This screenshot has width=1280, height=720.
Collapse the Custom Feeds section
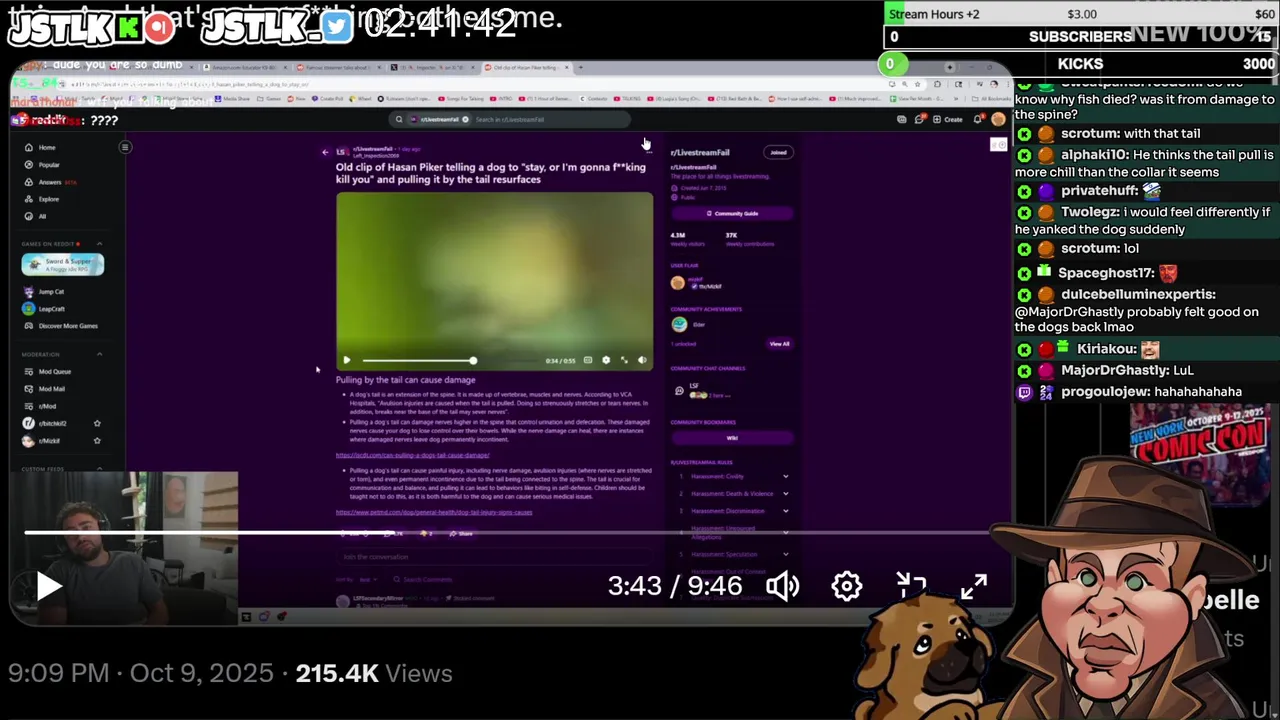99,469
